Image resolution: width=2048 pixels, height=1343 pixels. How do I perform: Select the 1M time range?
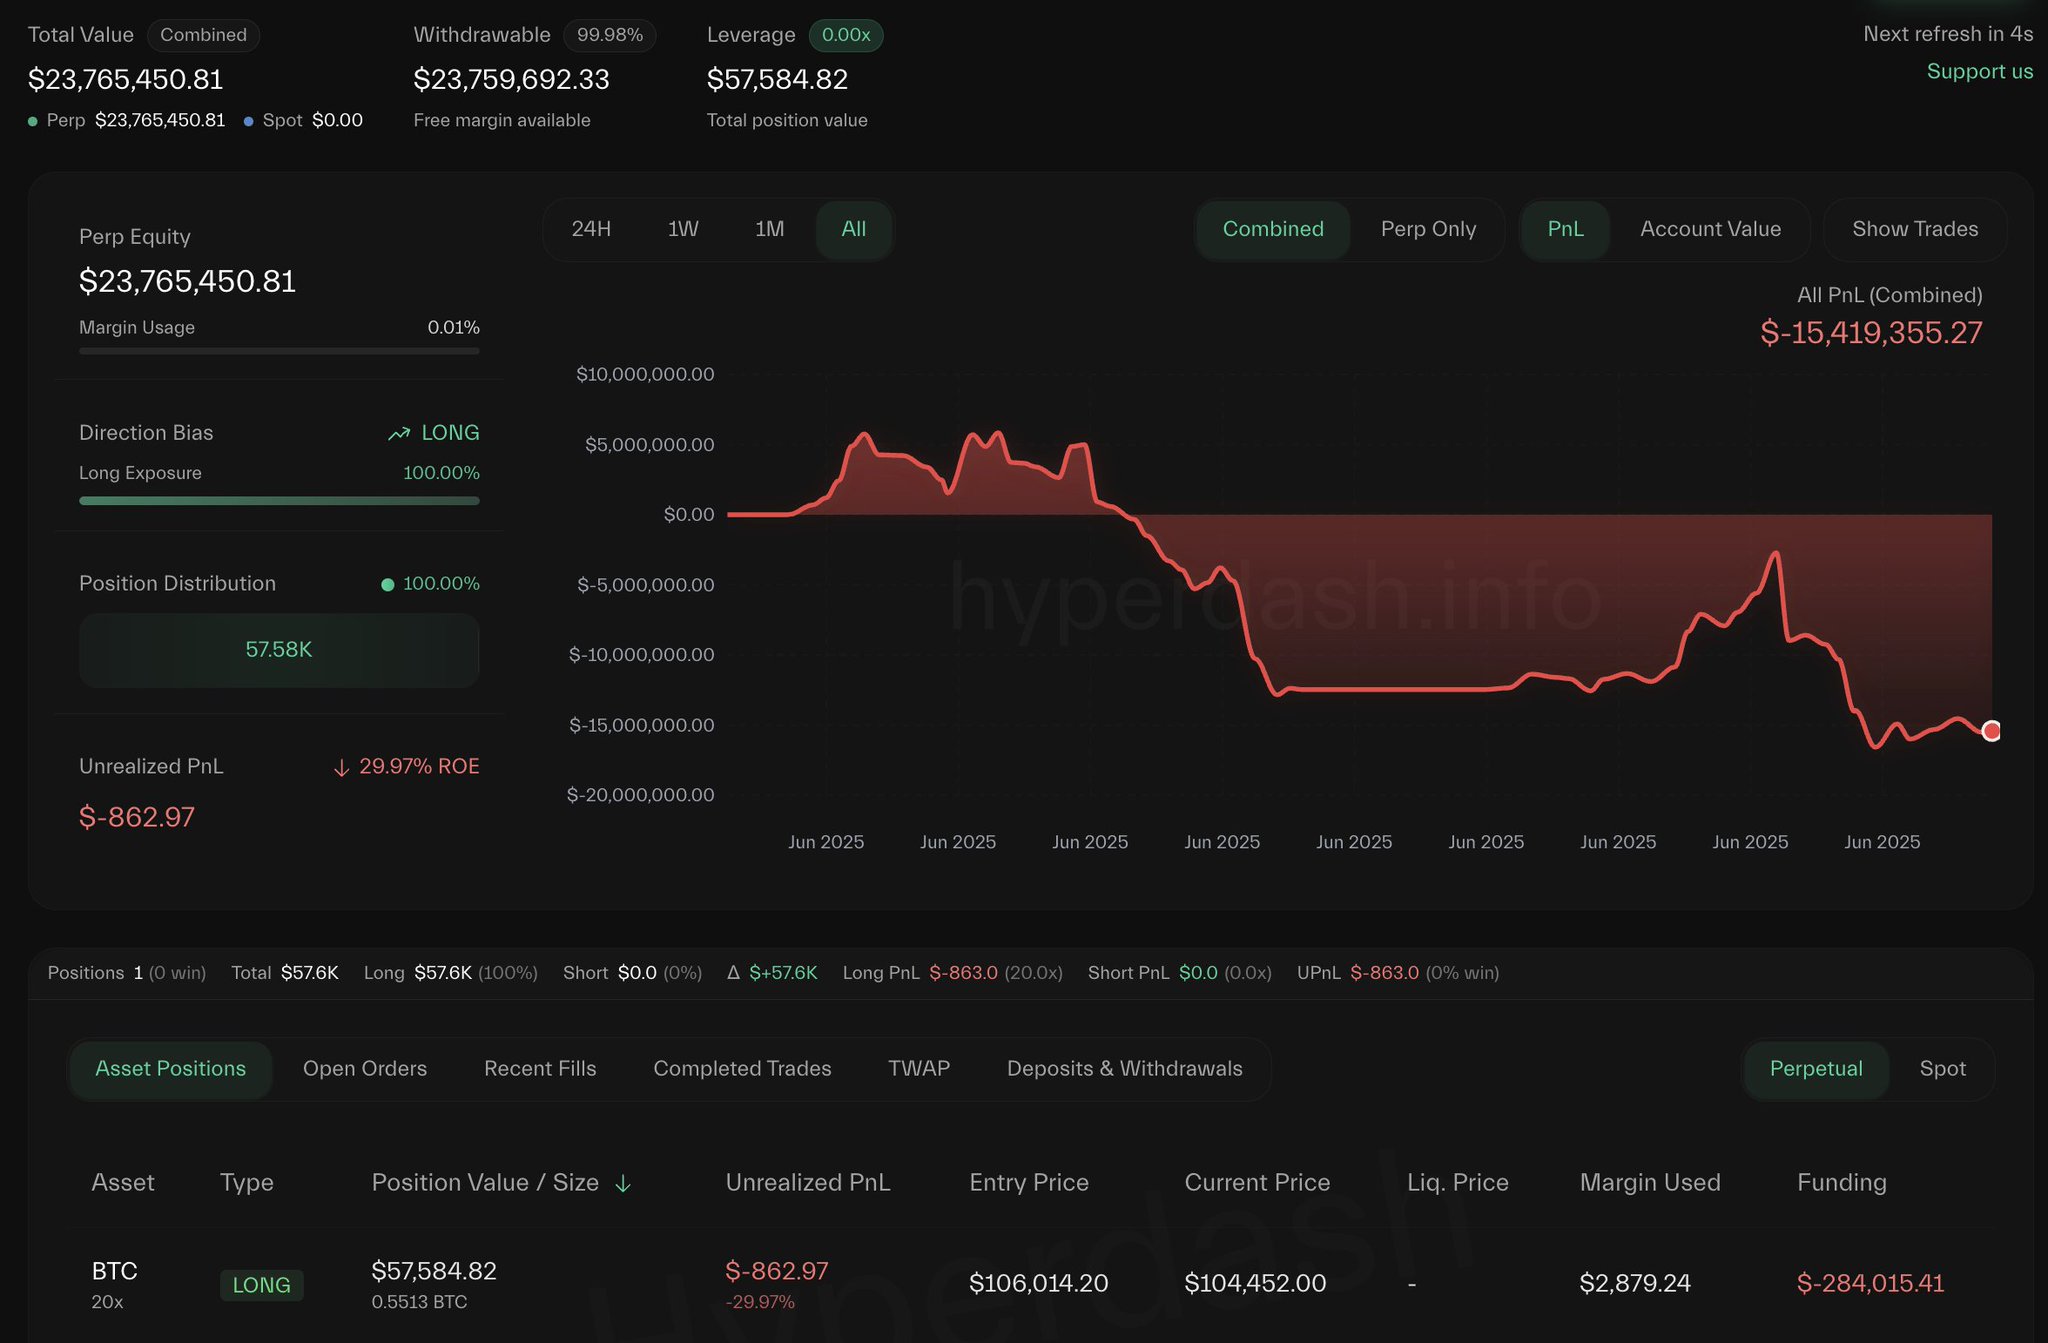[x=769, y=229]
